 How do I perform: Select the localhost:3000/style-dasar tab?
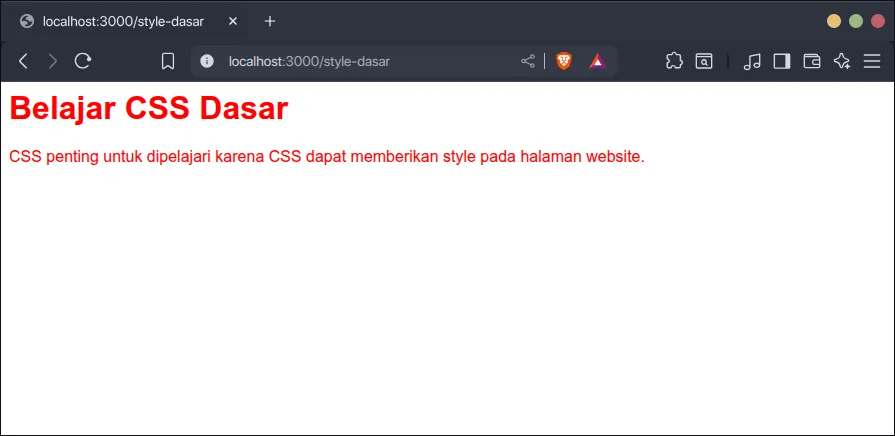click(x=128, y=21)
